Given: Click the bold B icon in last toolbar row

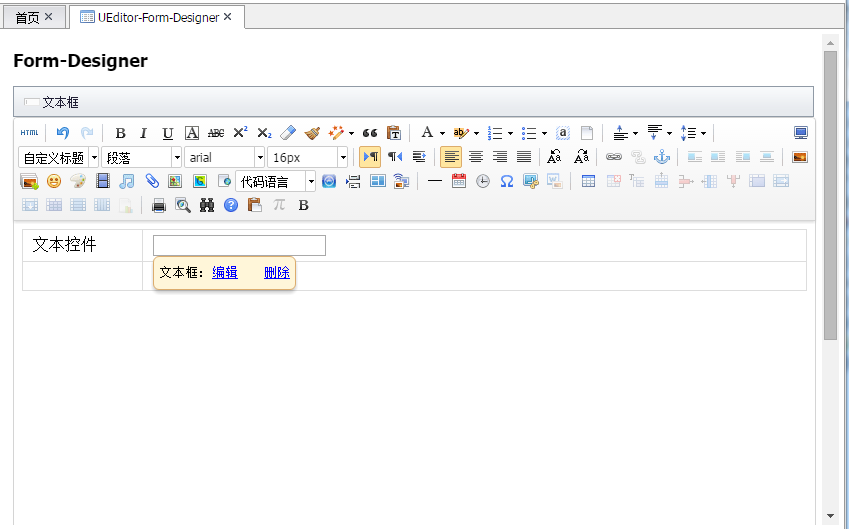Looking at the screenshot, I should (304, 205).
